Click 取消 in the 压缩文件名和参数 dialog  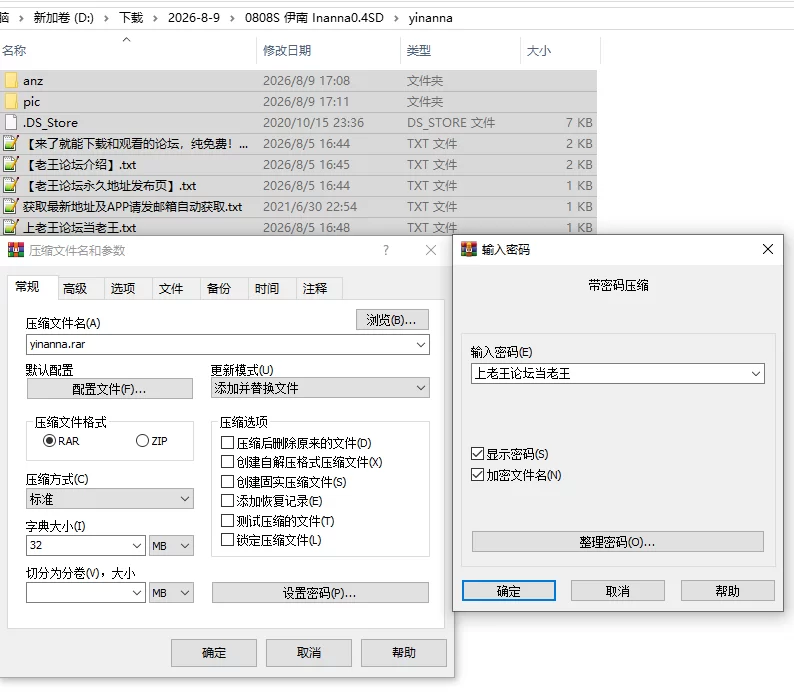pos(309,653)
